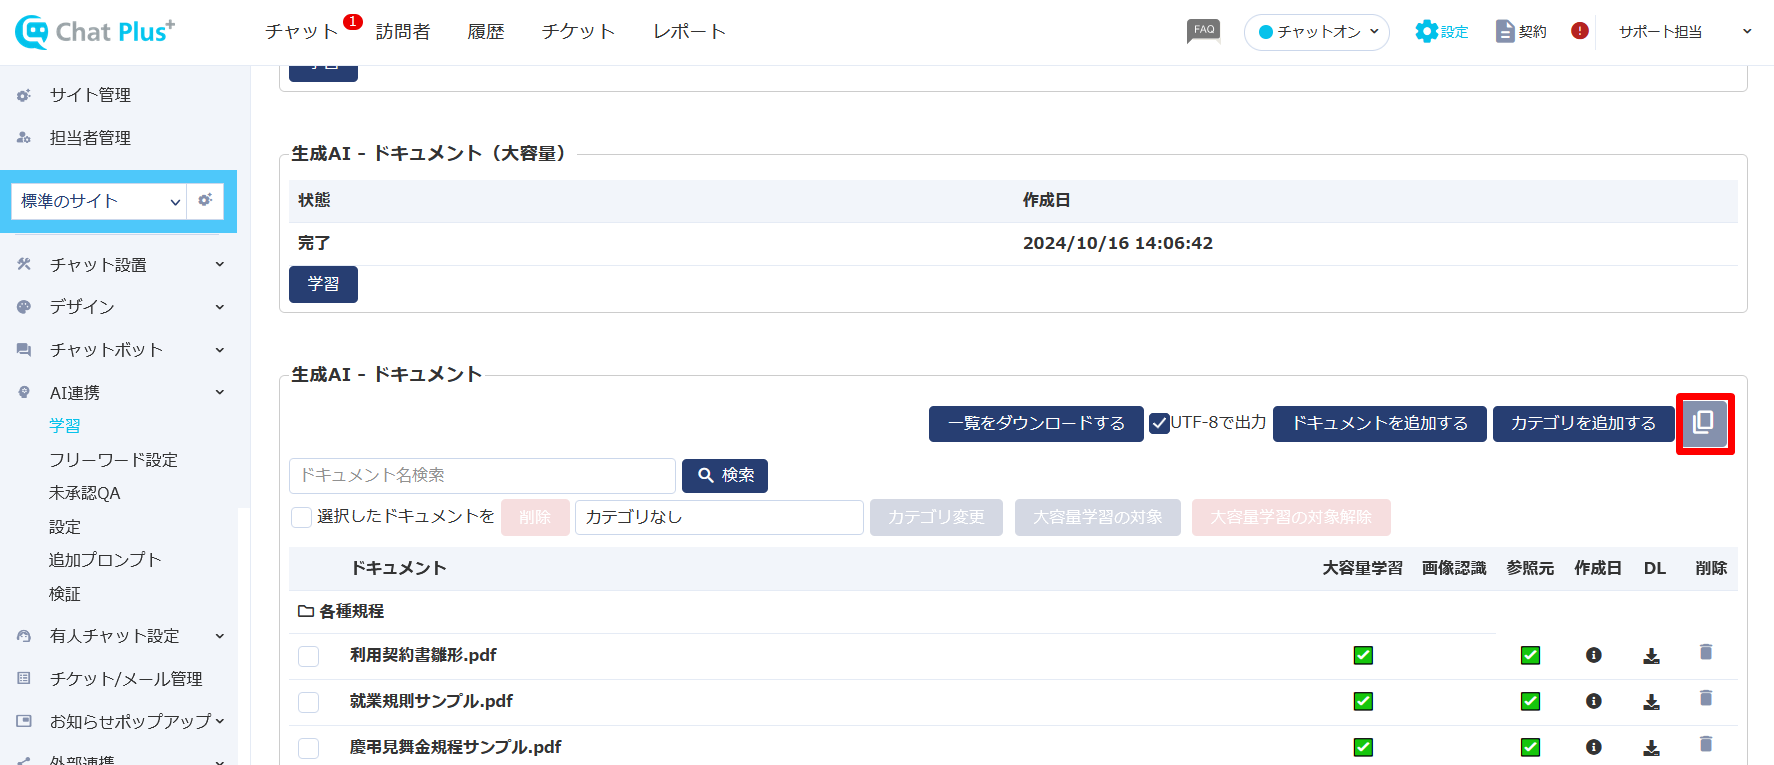Show info icon for 利用契約書雛形.pdf creation date
The height and width of the screenshot is (765, 1774).
click(x=1594, y=655)
